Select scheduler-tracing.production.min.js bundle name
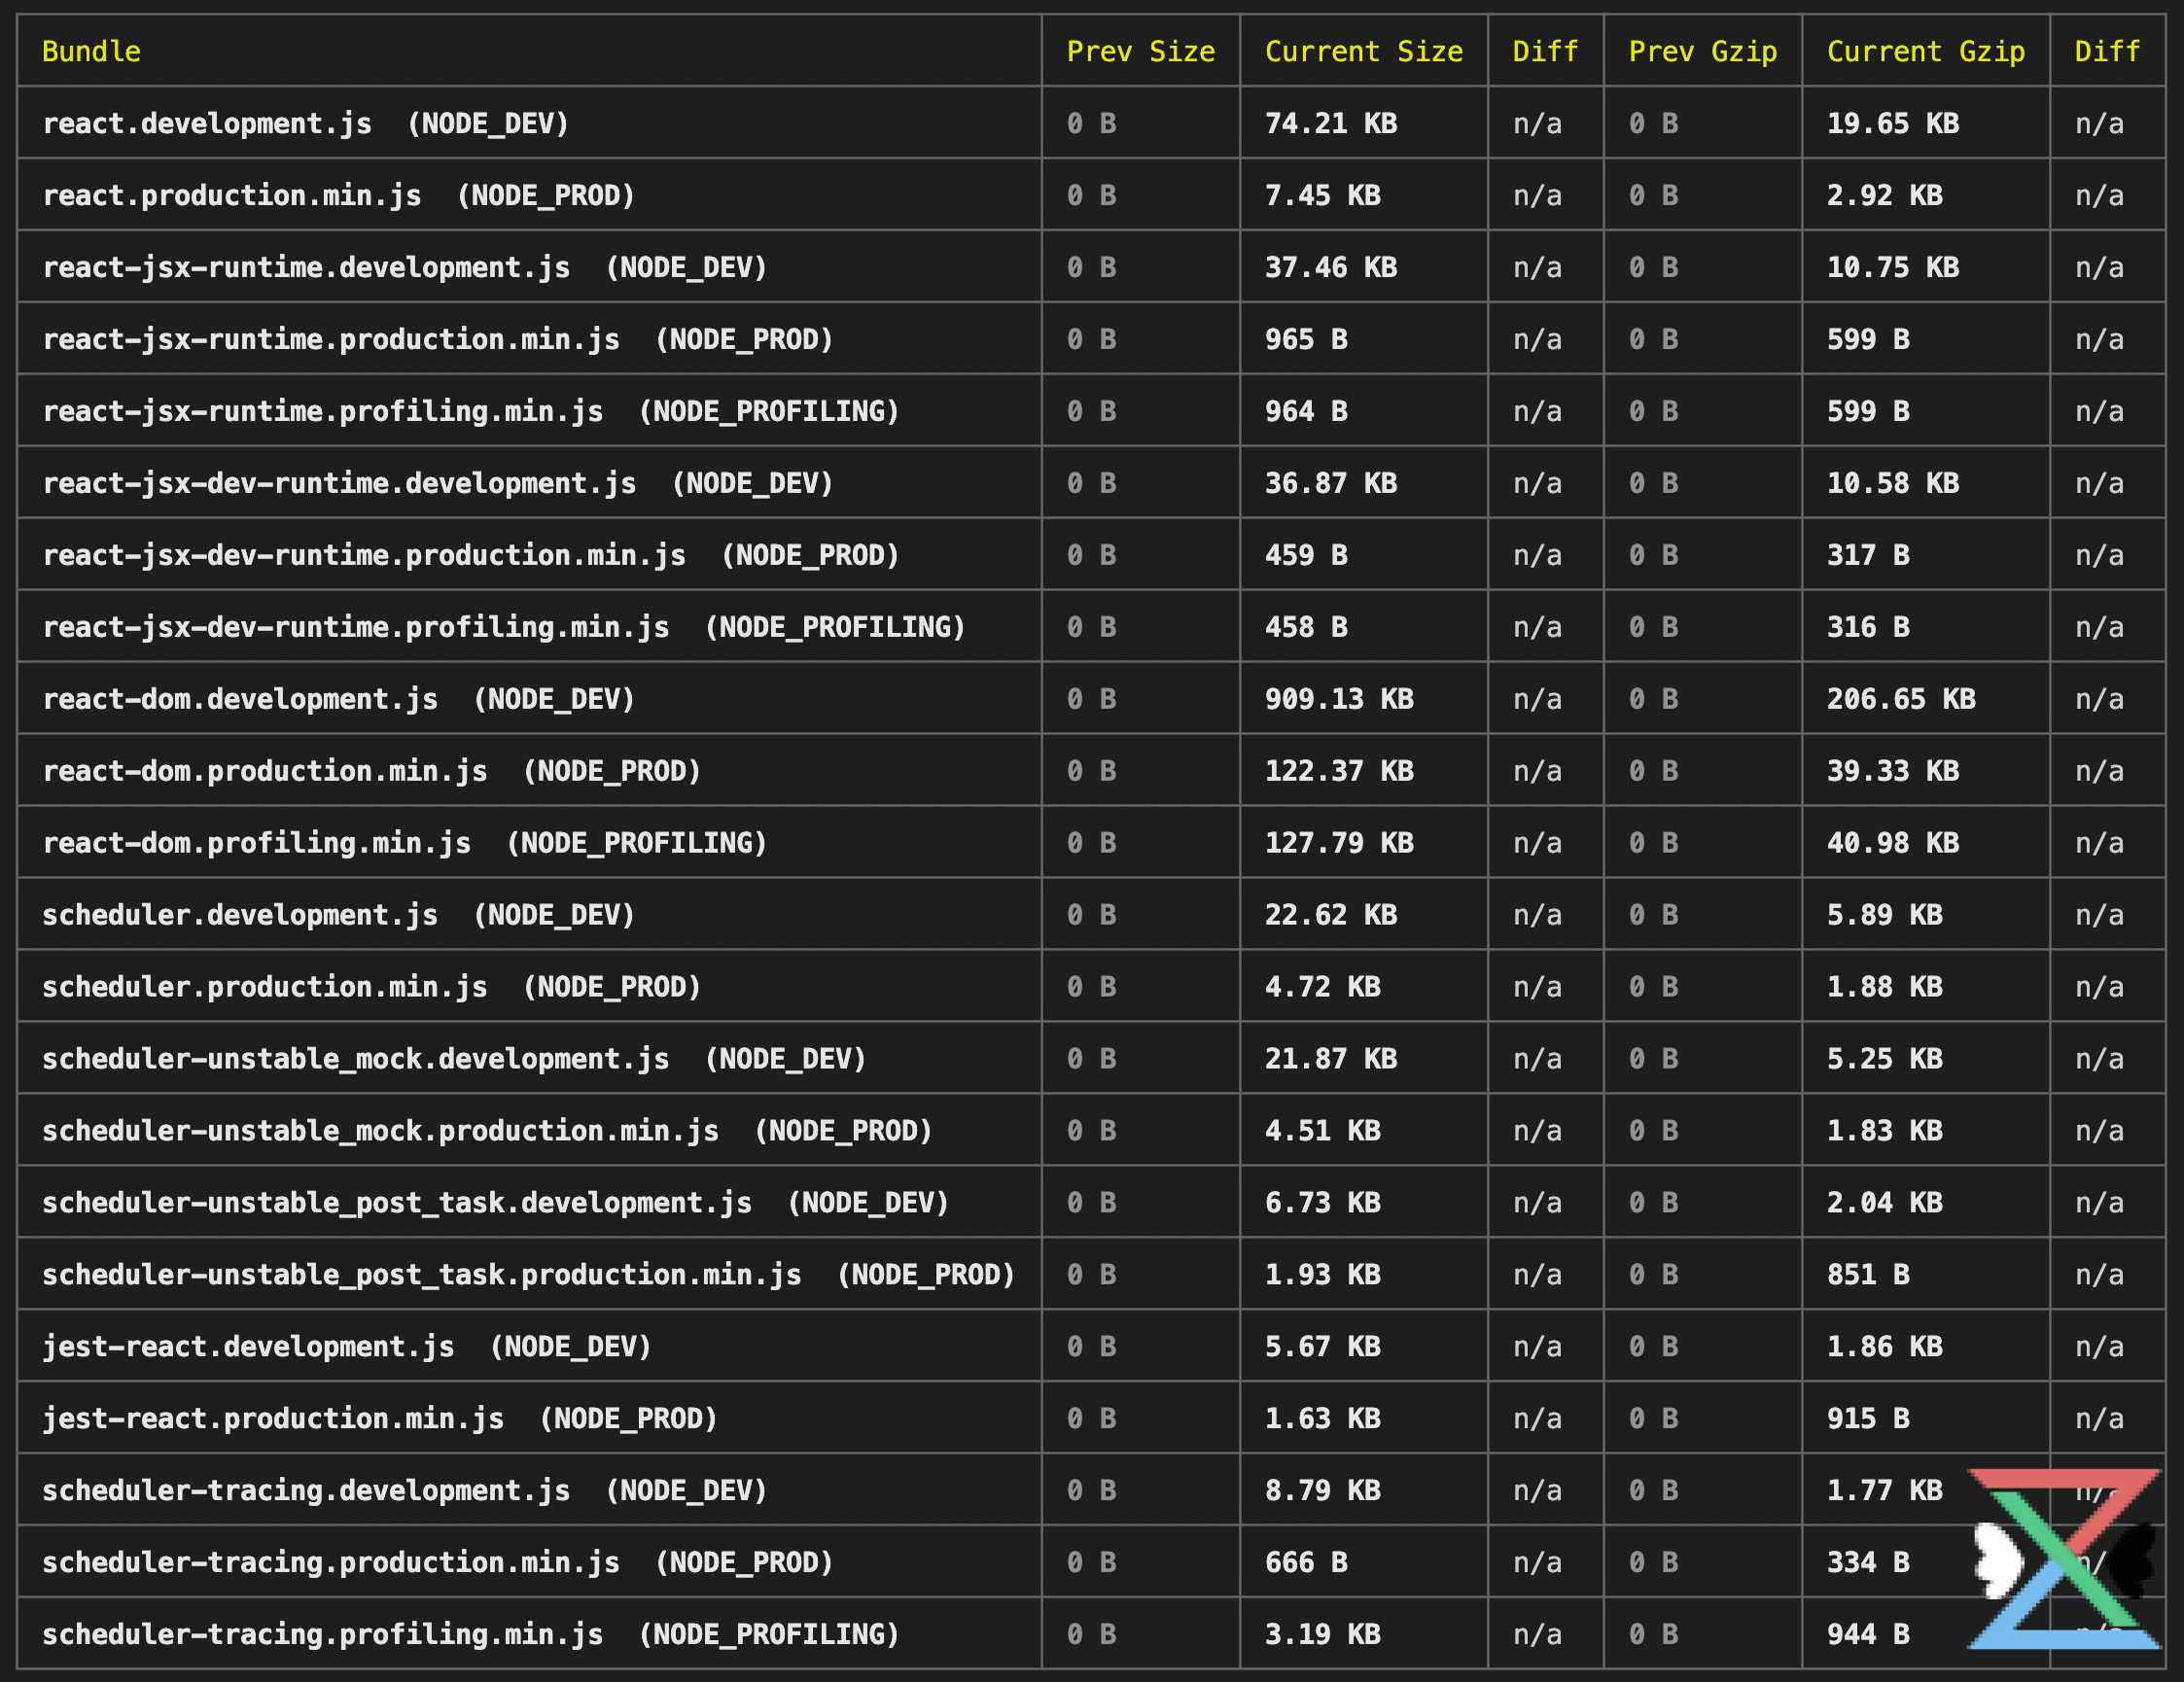The image size is (2184, 1682). (331, 1563)
